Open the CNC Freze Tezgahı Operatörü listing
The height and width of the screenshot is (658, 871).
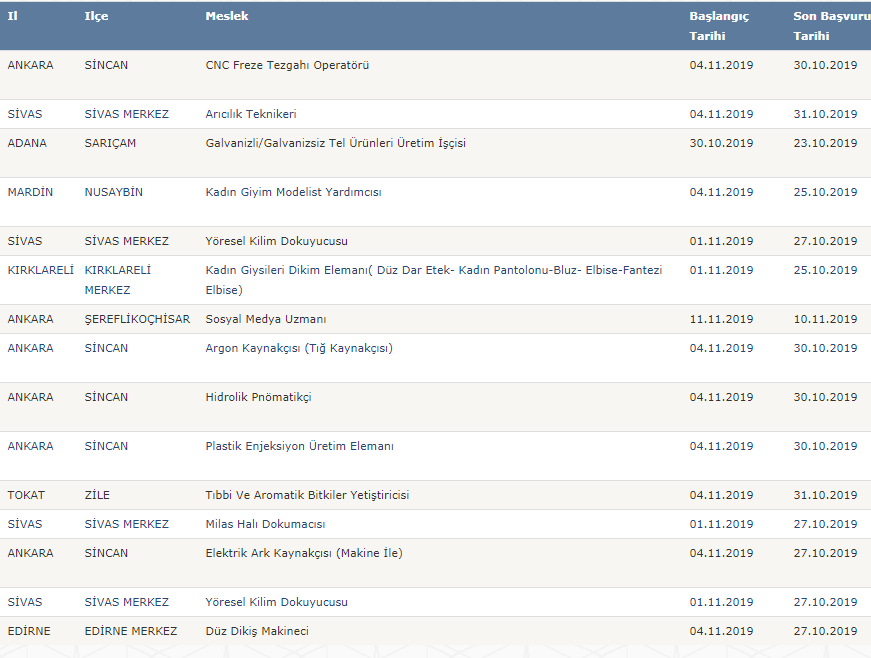coord(287,65)
